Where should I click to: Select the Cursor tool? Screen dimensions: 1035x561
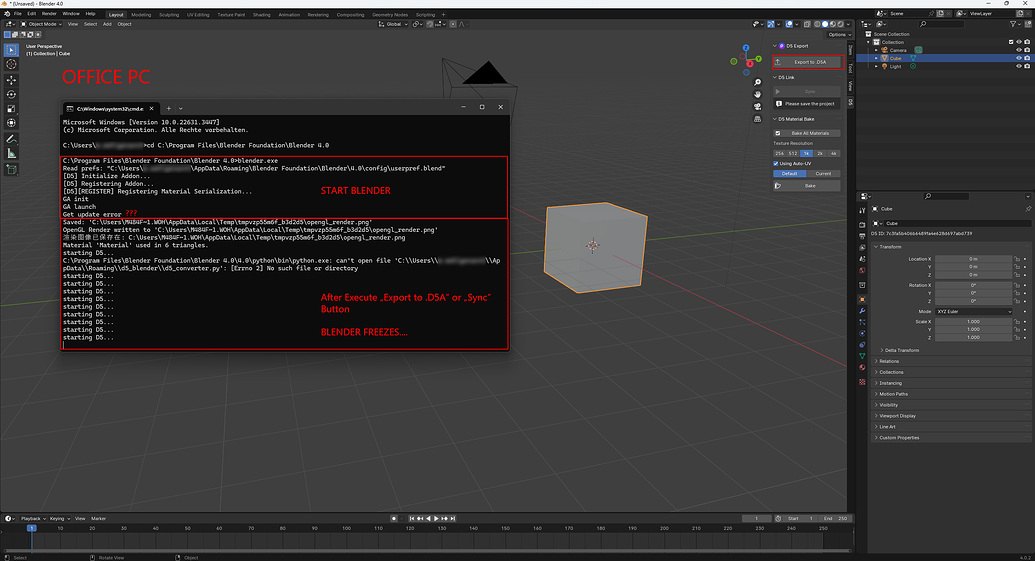point(11,65)
